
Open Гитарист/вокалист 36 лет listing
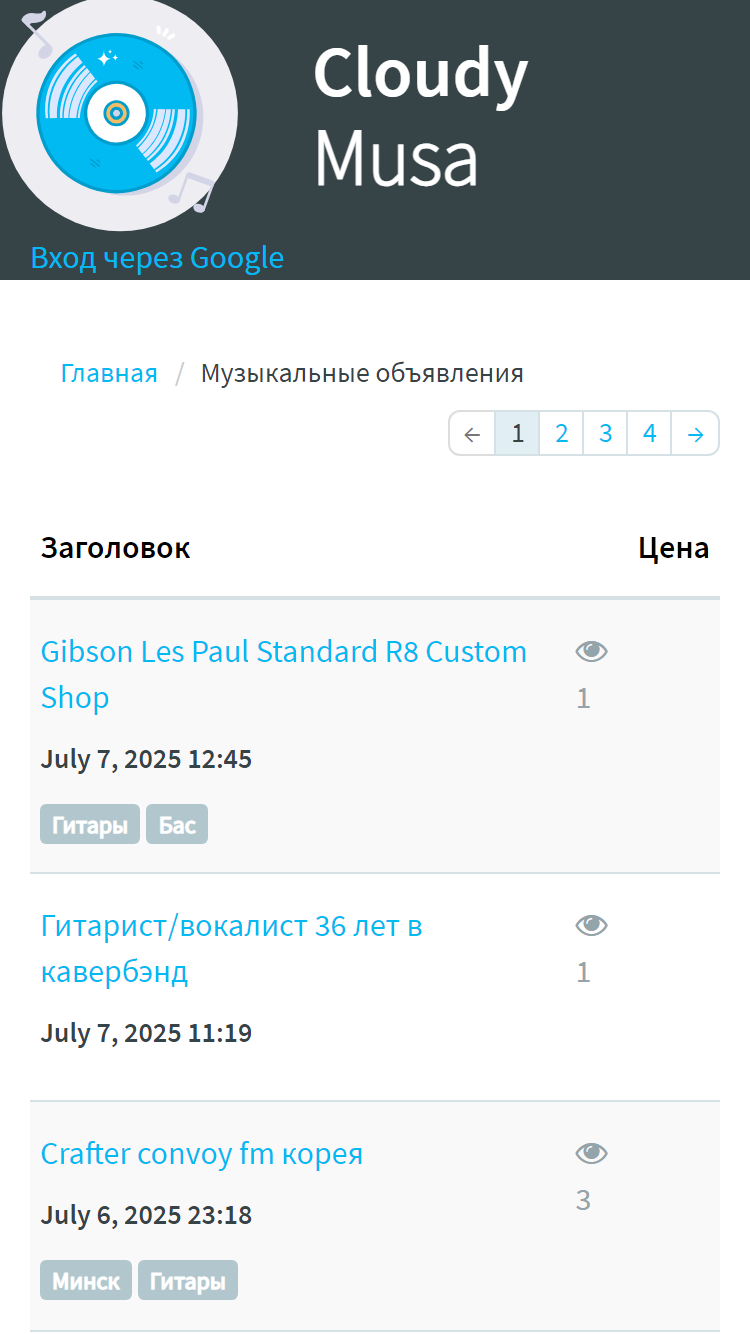(232, 949)
